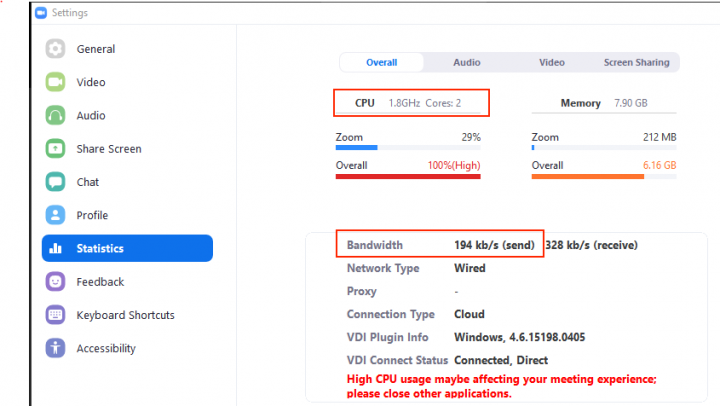Select the Screen Sharing statistics tab
The image size is (720, 406).
[x=636, y=62]
